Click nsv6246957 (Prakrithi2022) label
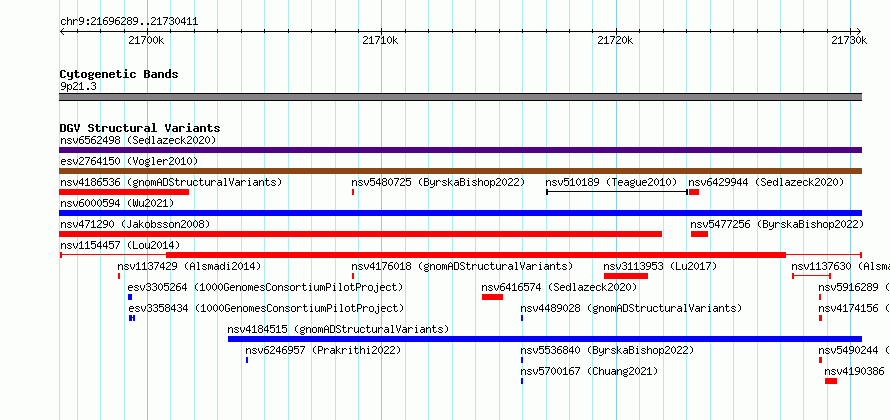 point(323,350)
